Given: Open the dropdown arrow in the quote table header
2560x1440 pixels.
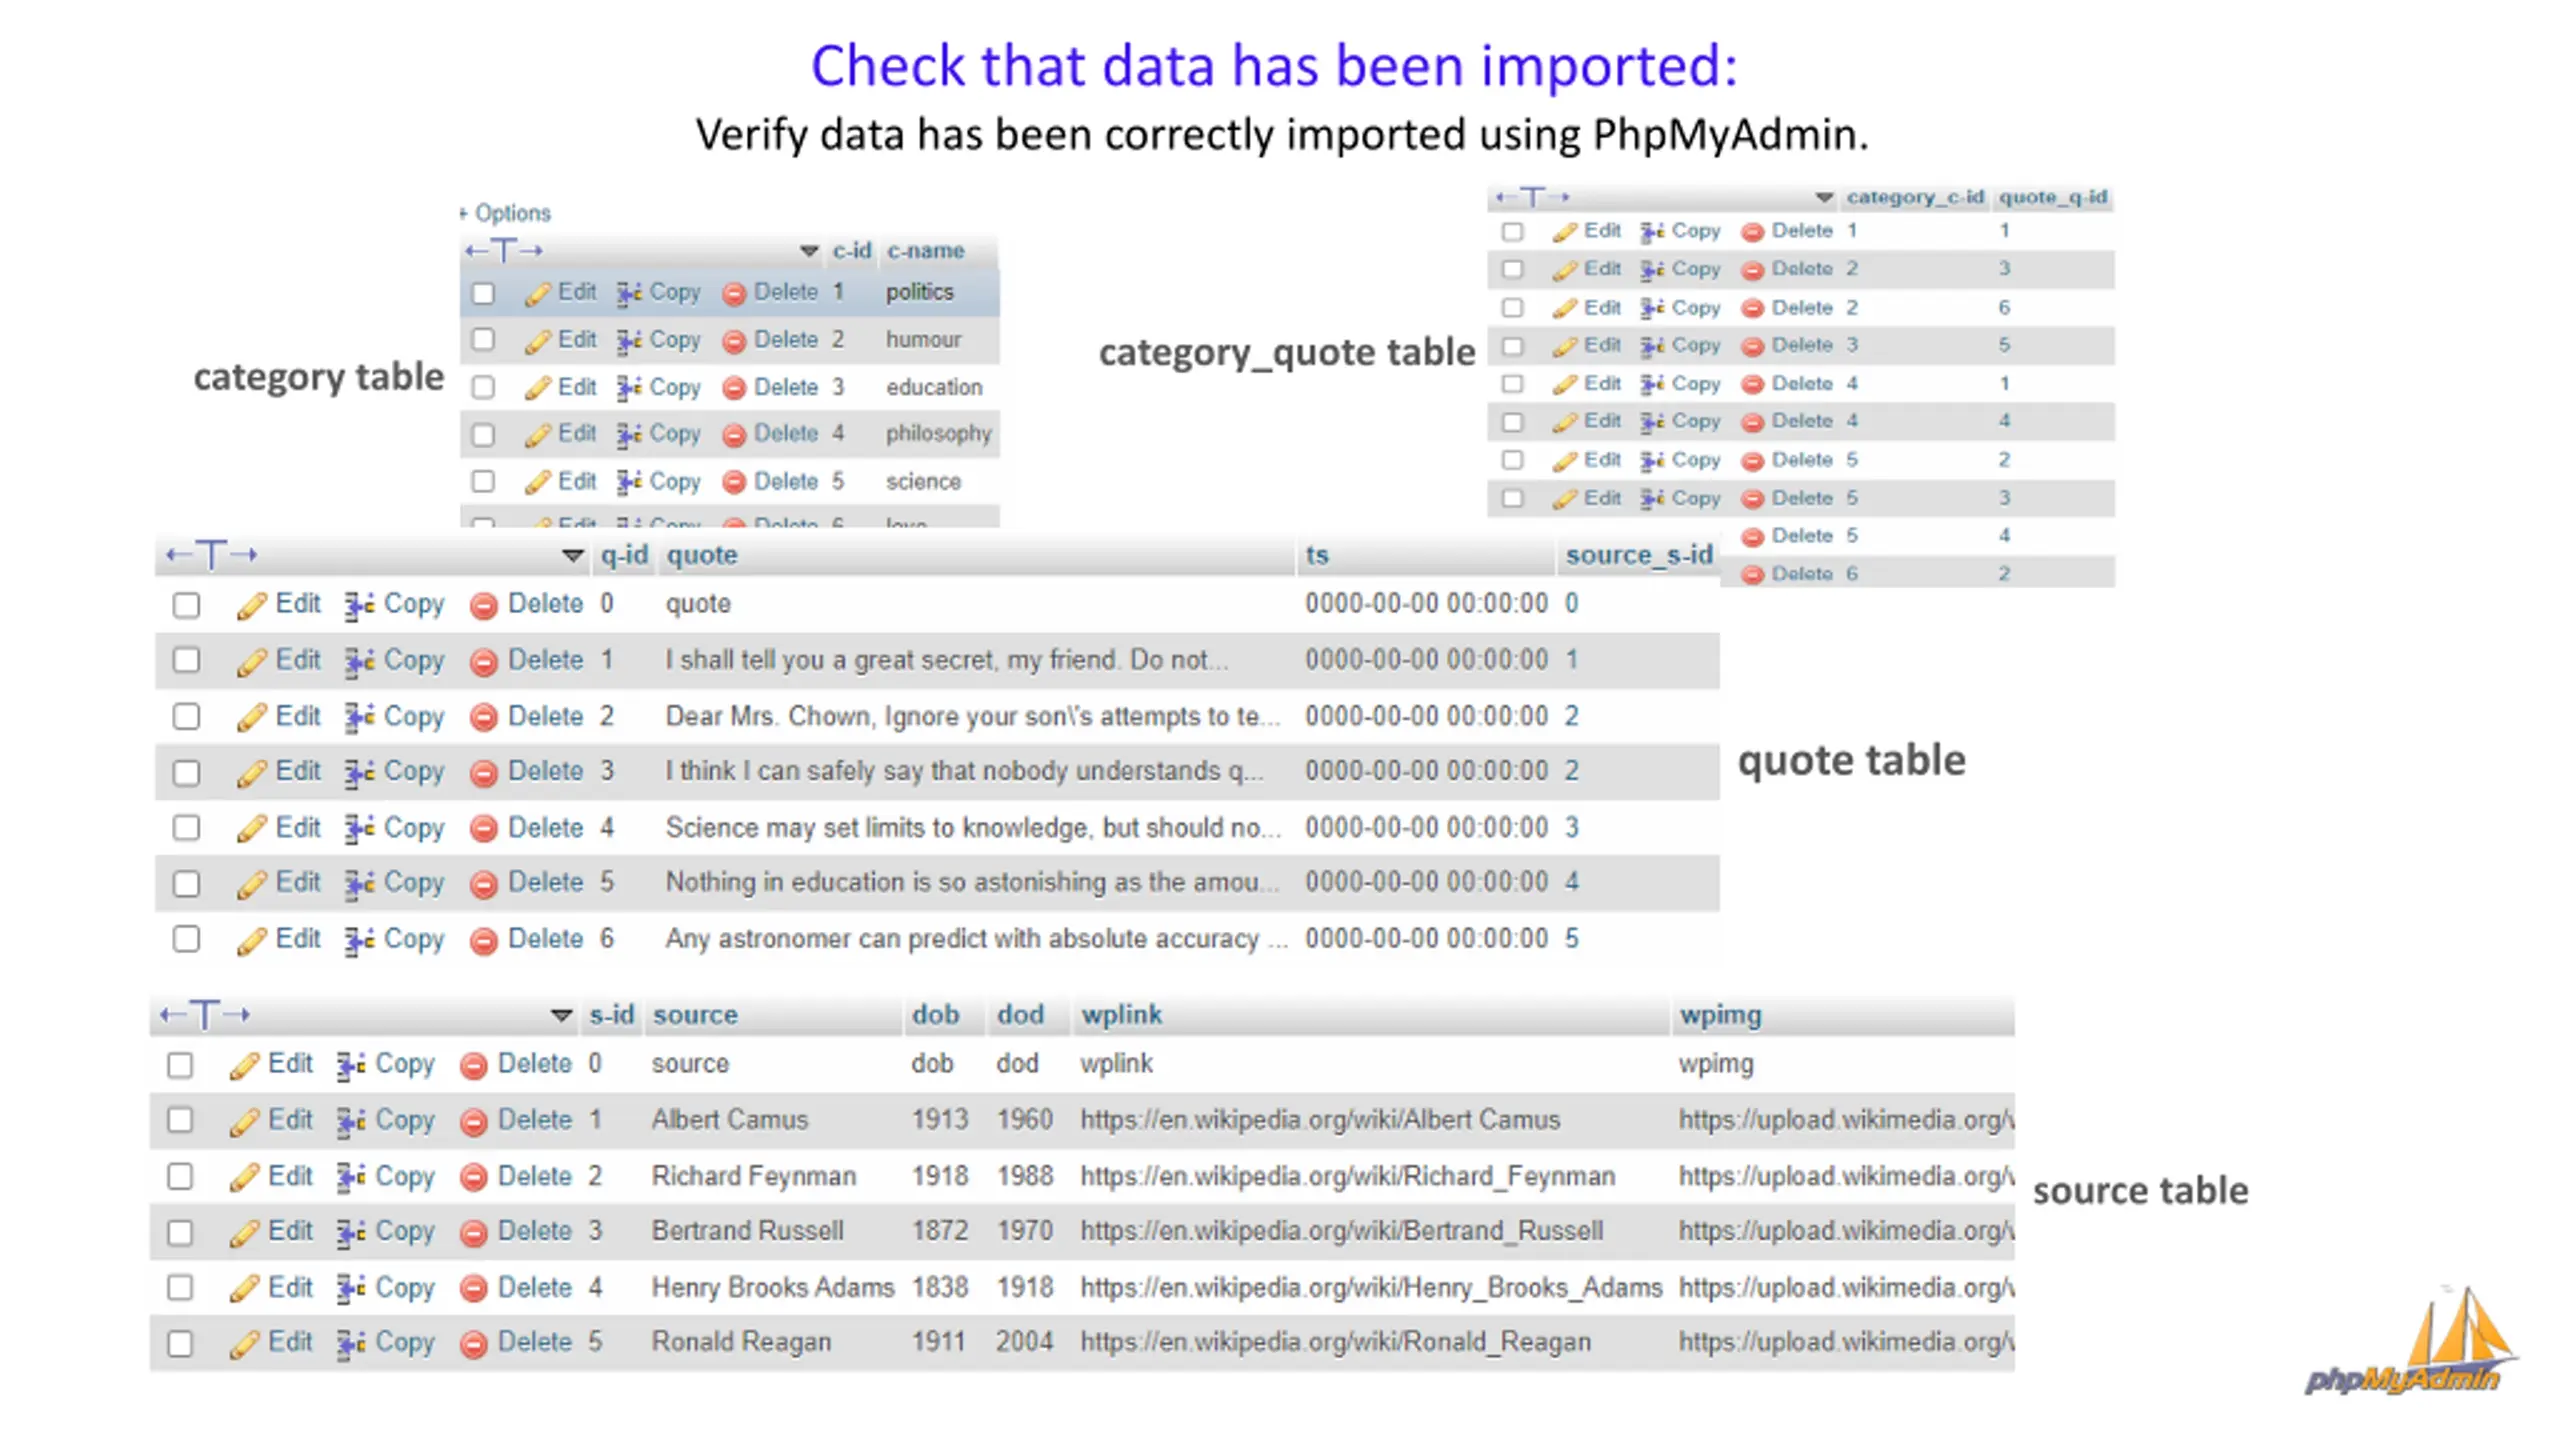Looking at the screenshot, I should 572,556.
